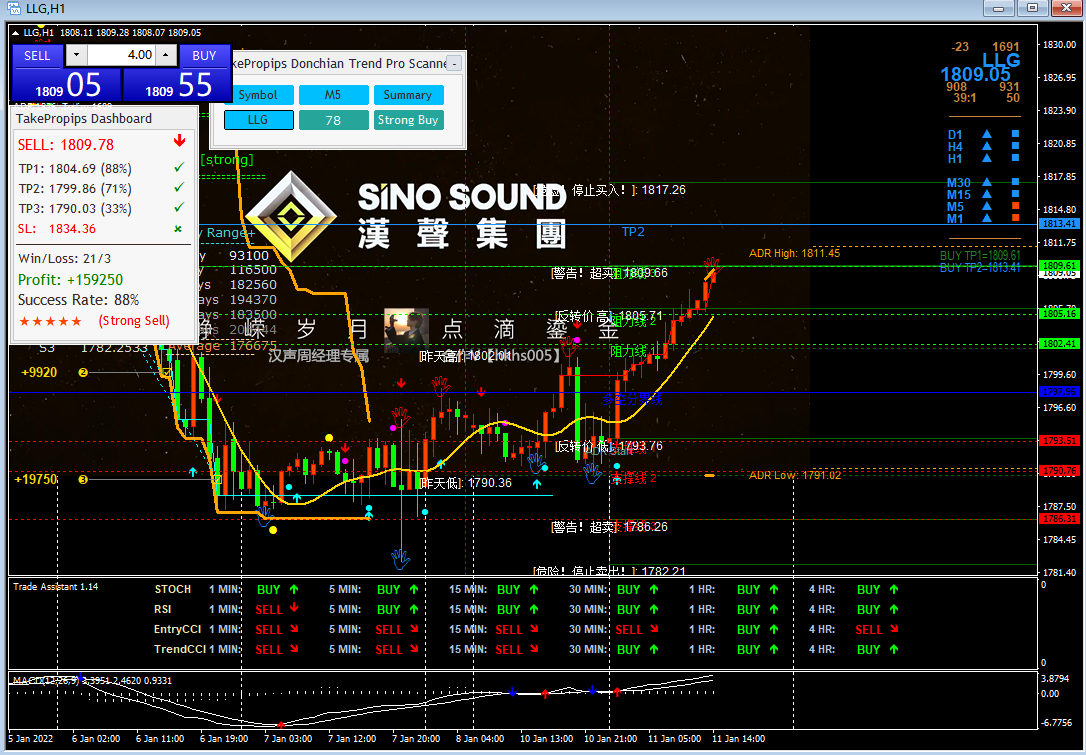Click the blue SELL one-click trading button

(37, 56)
